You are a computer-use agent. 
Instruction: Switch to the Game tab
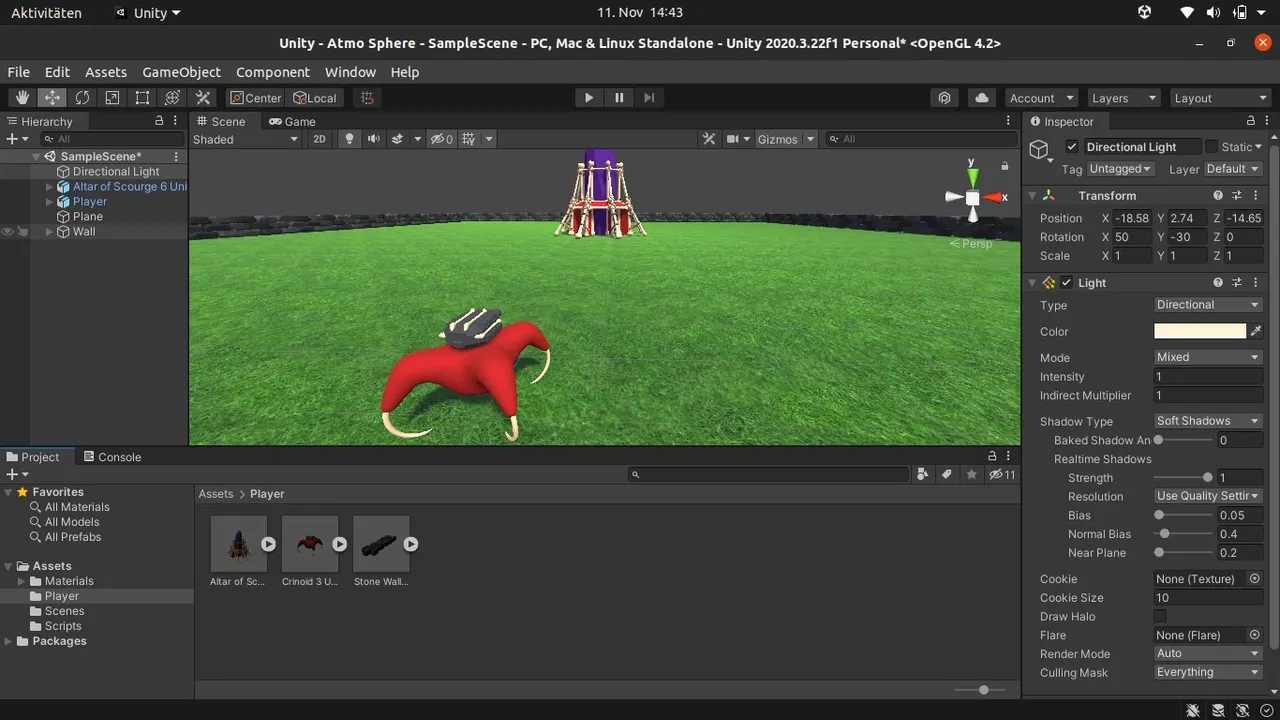pos(292,121)
